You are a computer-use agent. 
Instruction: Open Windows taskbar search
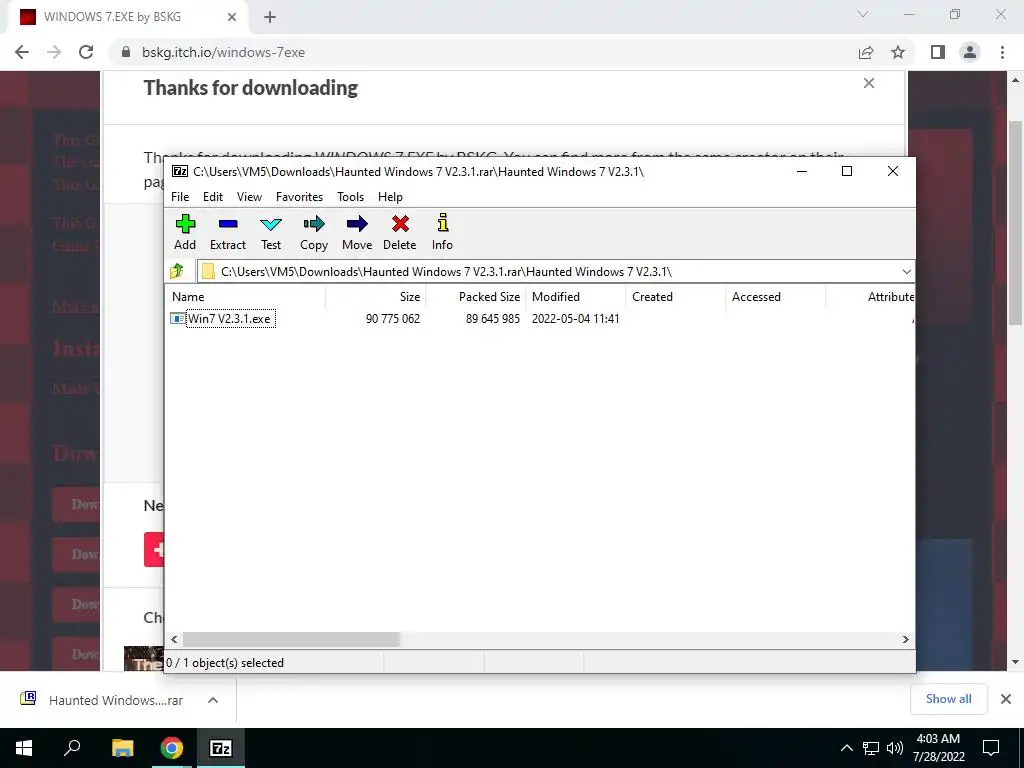coord(72,748)
